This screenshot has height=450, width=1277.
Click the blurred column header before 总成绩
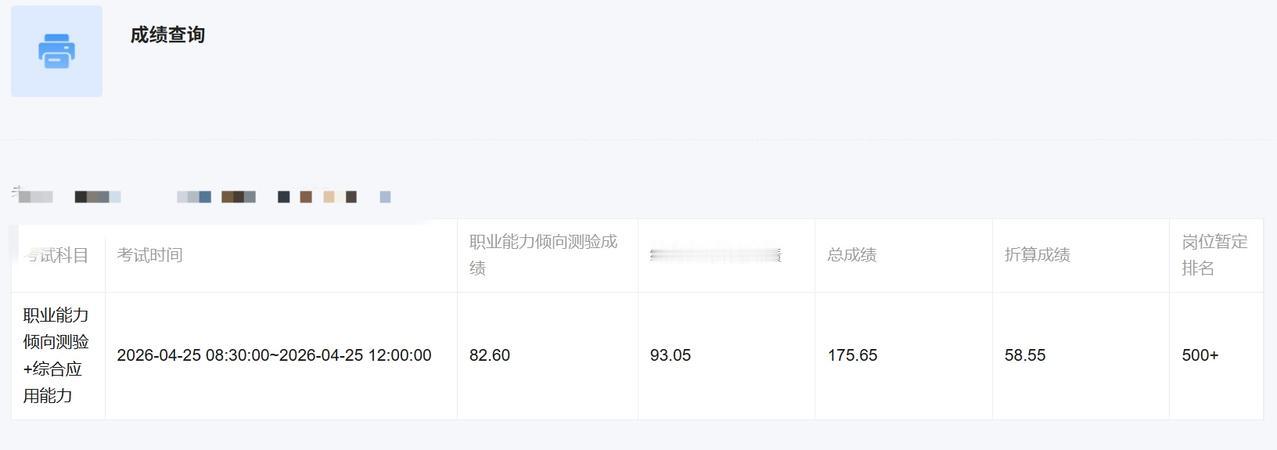[715, 255]
